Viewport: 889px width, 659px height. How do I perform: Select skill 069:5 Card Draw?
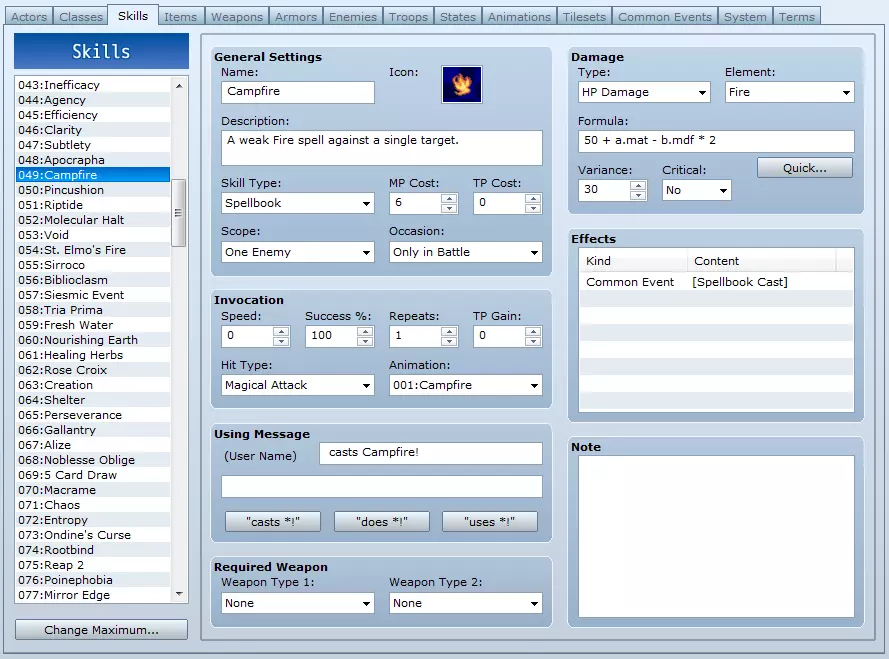click(x=93, y=475)
